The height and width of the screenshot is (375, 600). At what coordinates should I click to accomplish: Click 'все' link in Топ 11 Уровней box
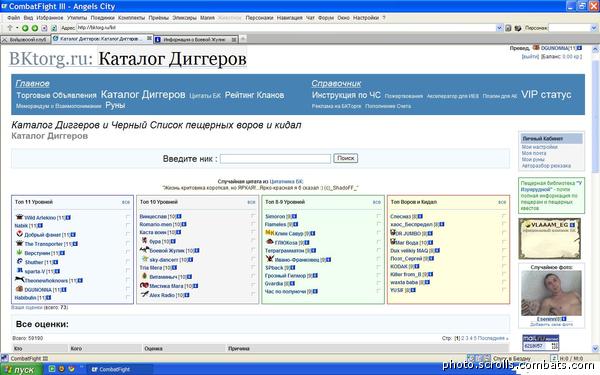point(126,202)
